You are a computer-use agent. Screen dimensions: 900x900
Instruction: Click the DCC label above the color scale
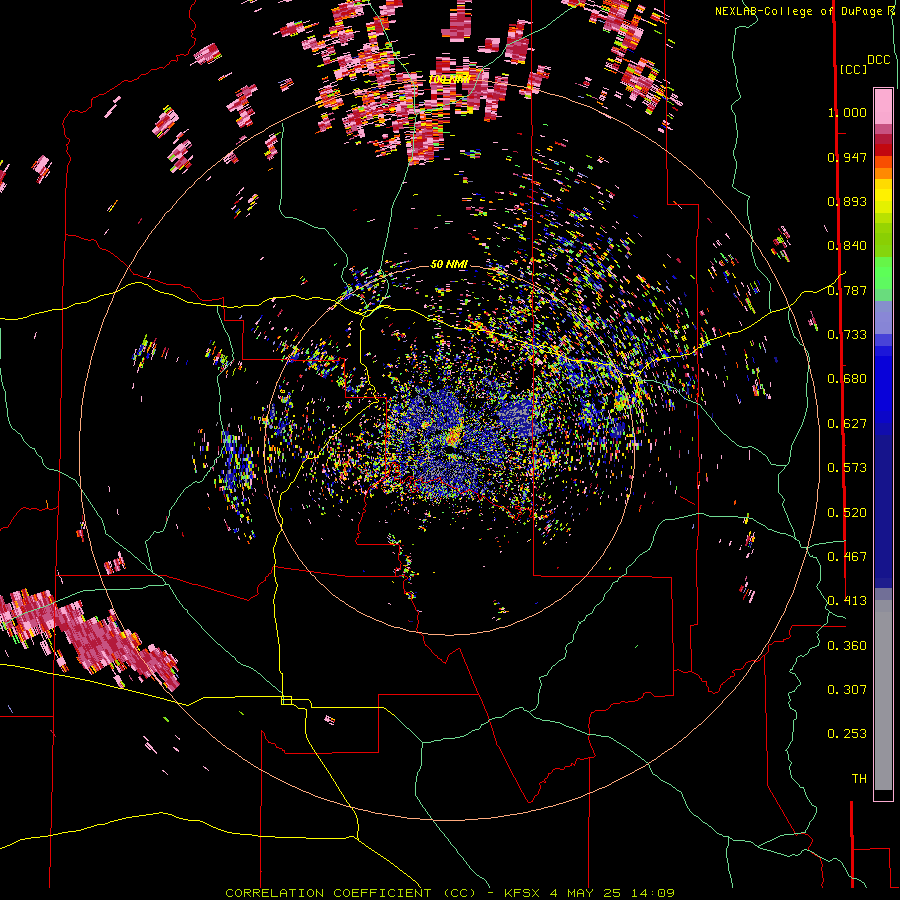[x=878, y=60]
